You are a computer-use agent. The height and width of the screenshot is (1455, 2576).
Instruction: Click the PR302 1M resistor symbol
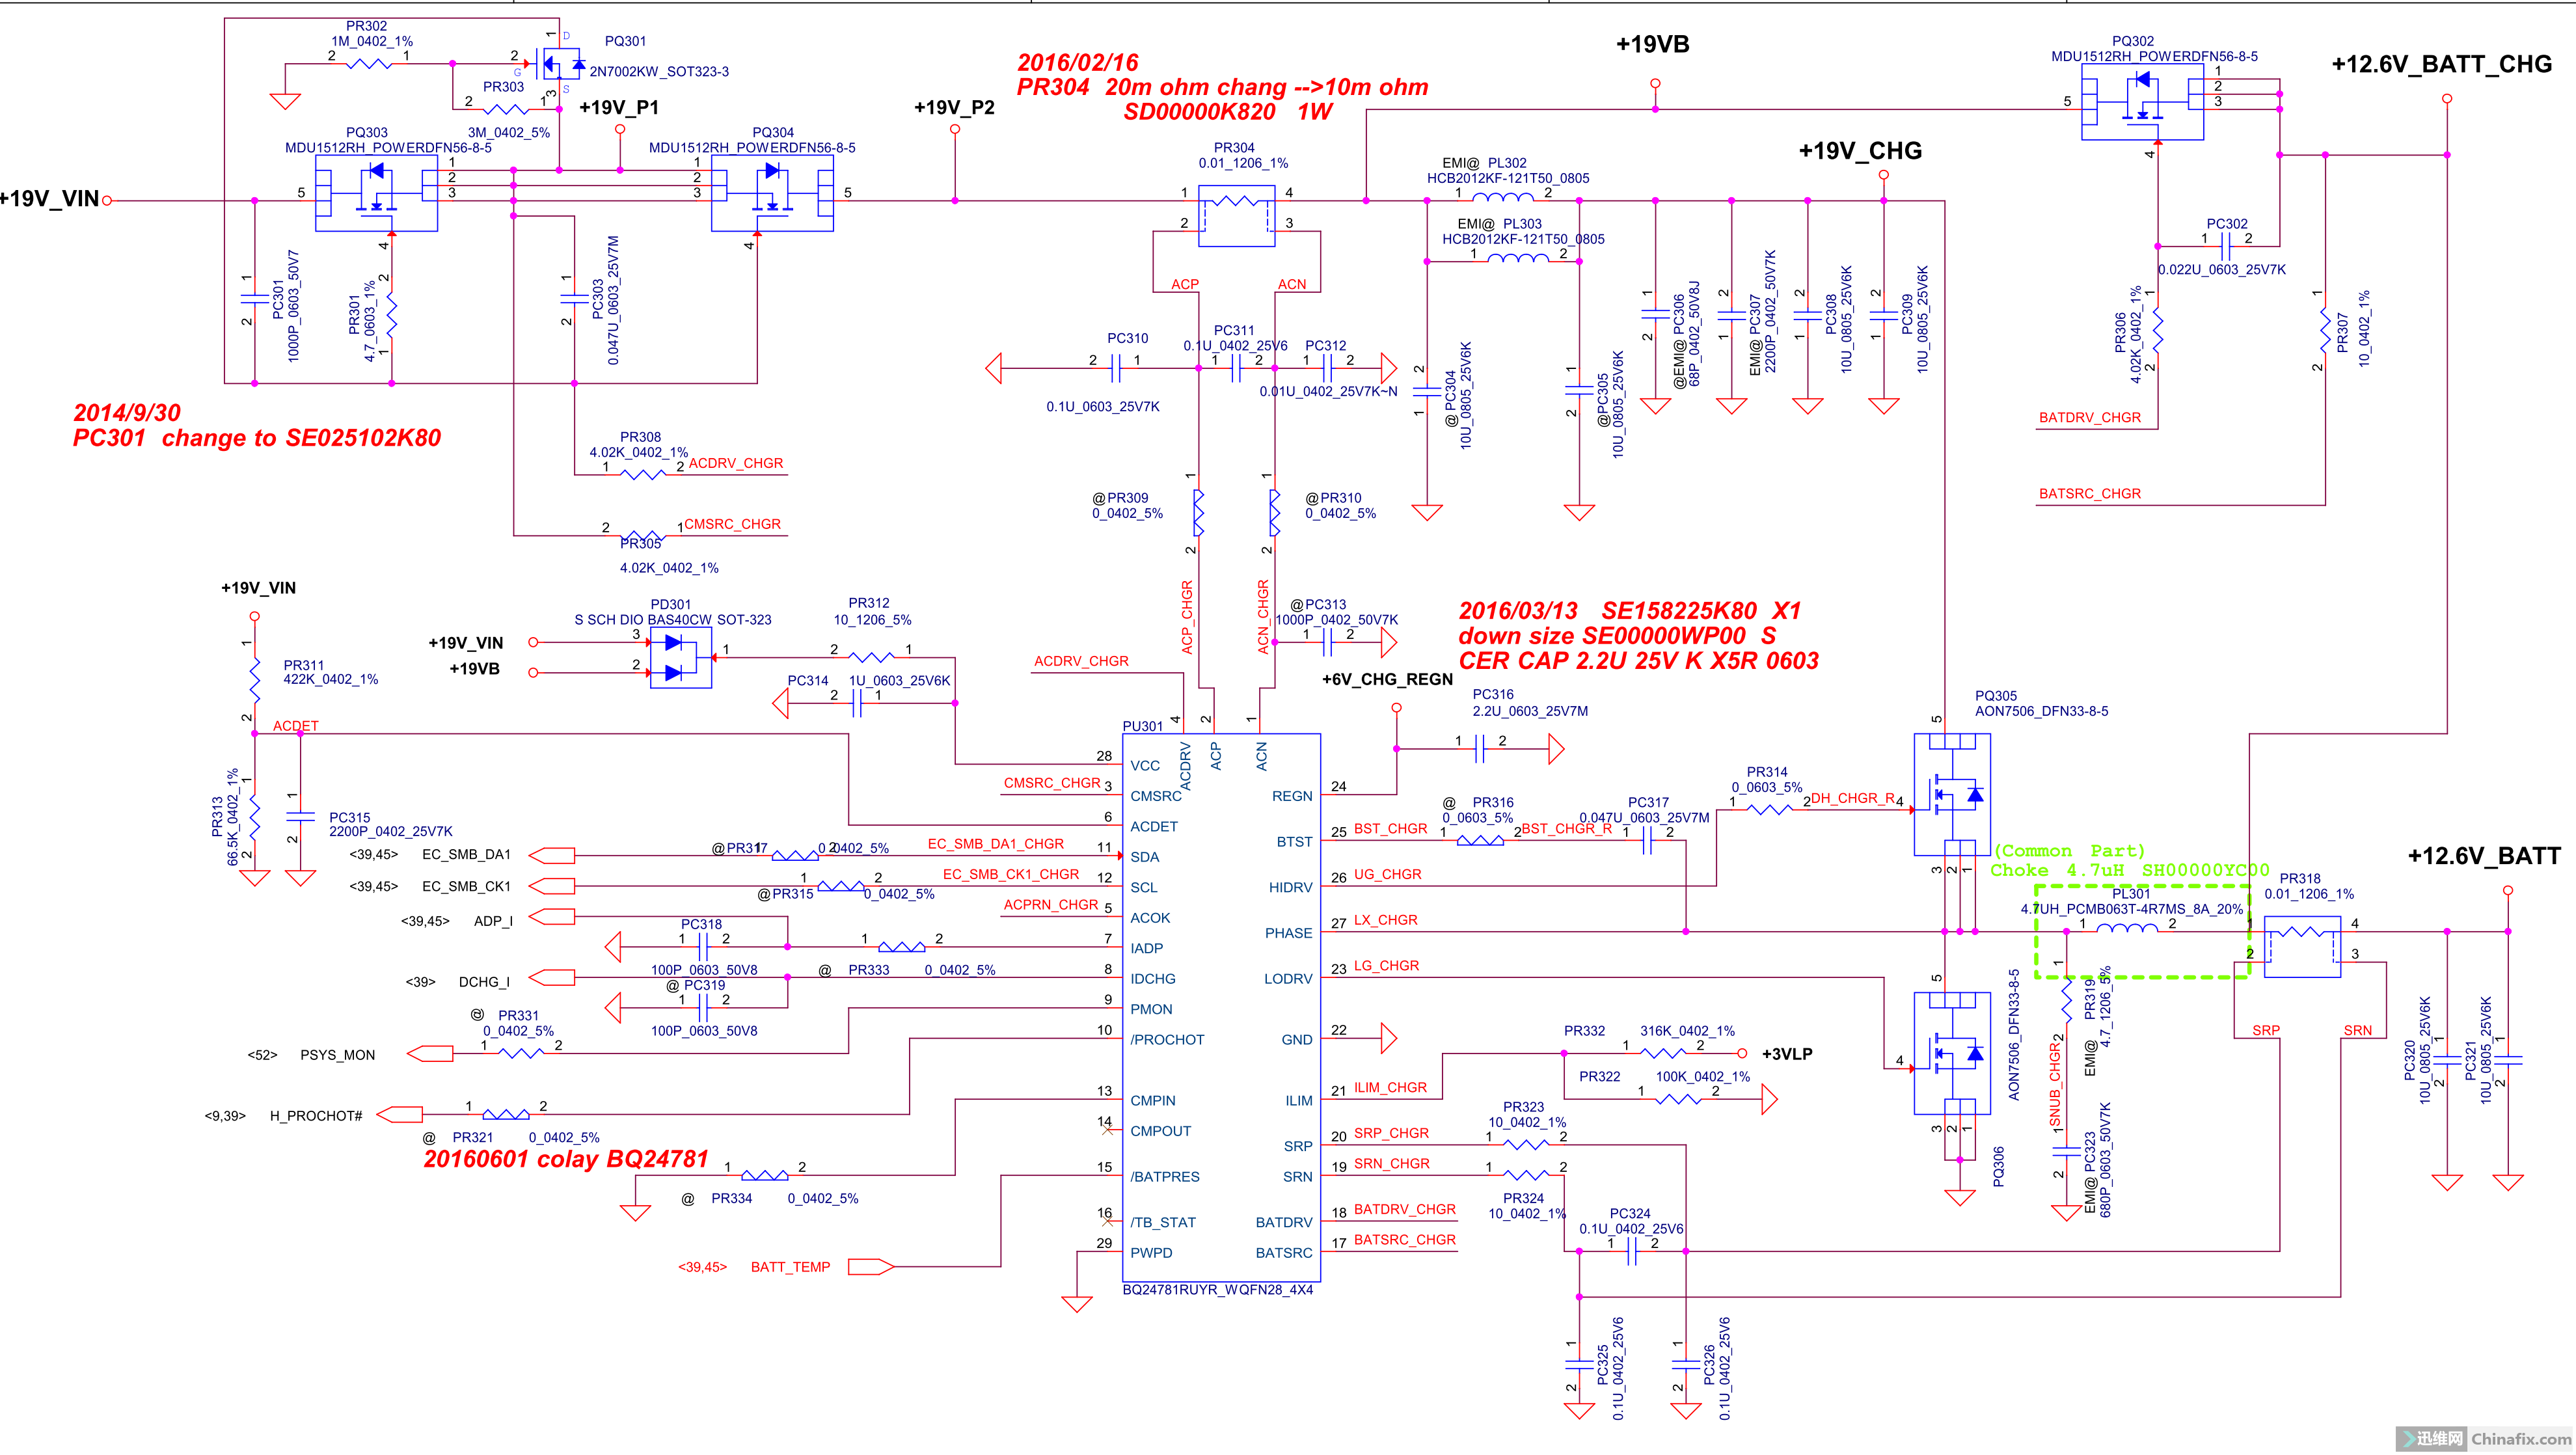tap(369, 63)
